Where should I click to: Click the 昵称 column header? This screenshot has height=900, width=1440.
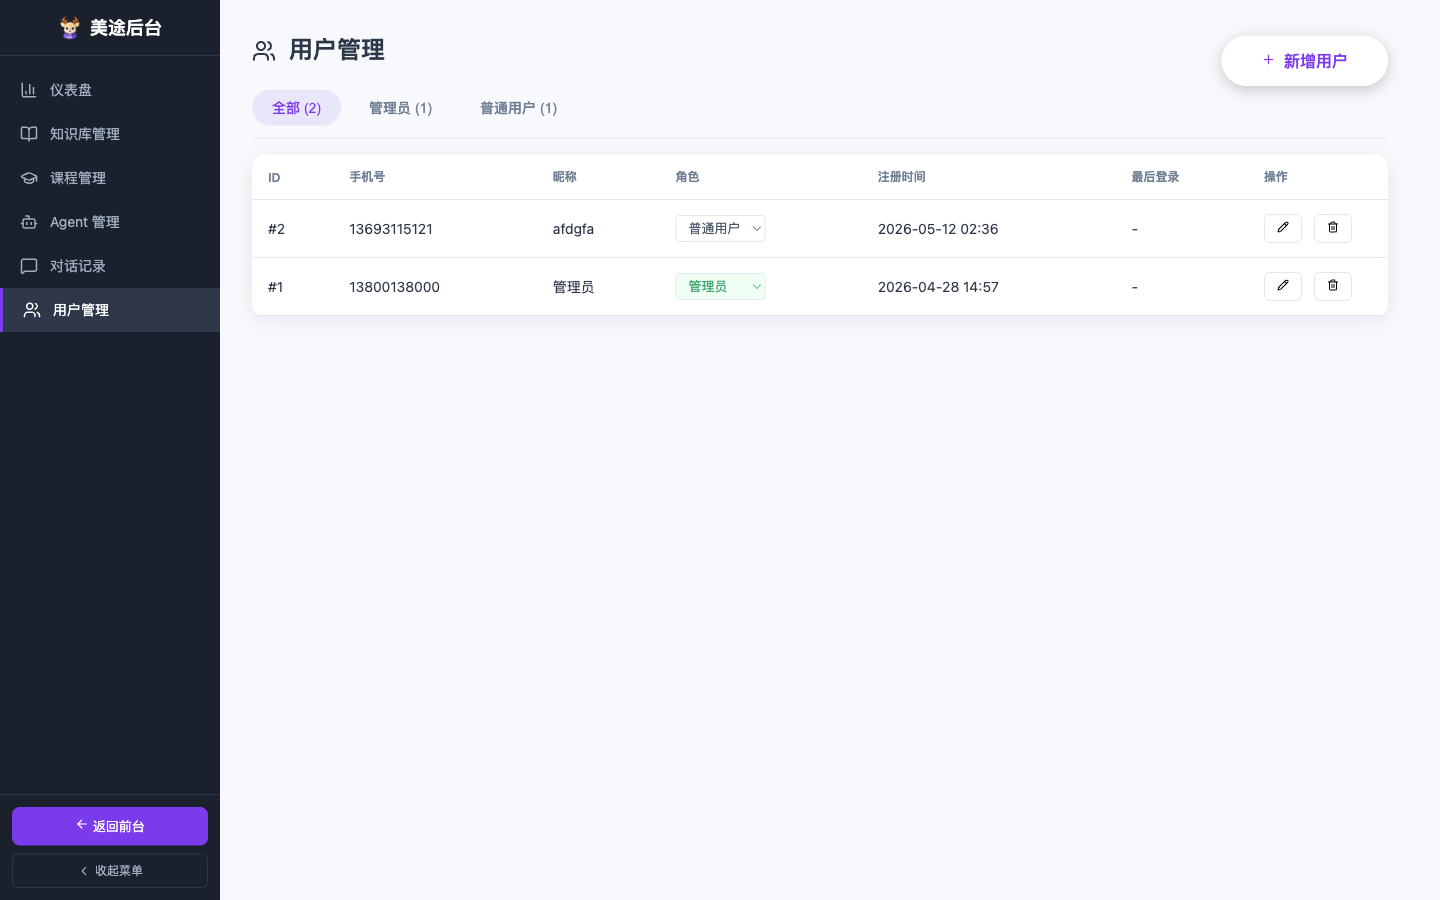coord(564,177)
